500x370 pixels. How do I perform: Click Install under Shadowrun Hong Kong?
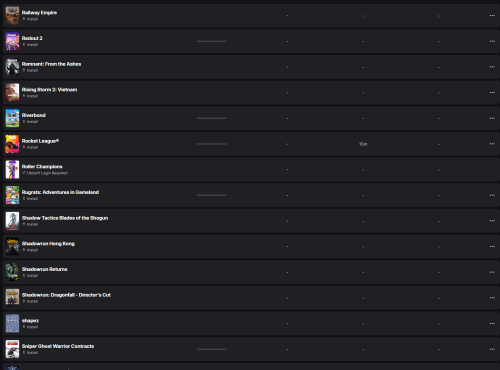pos(30,250)
